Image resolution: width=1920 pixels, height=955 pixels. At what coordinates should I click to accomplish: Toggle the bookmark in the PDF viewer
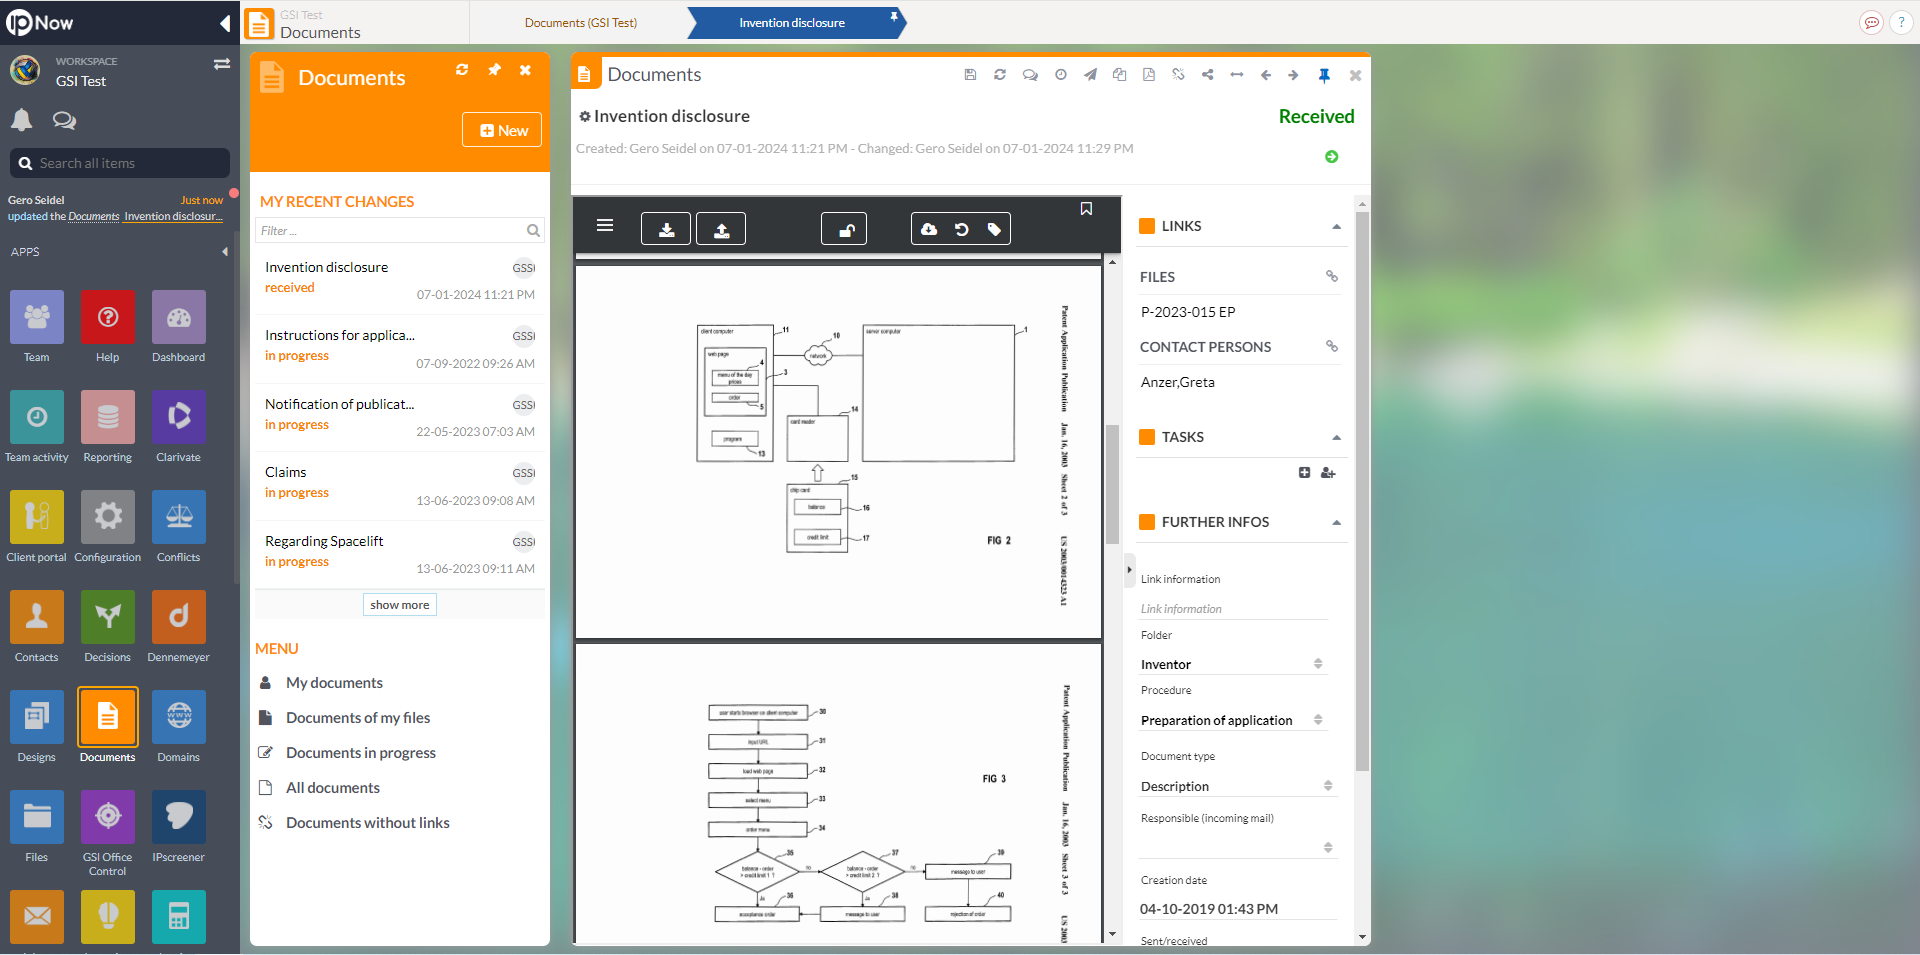(1087, 209)
